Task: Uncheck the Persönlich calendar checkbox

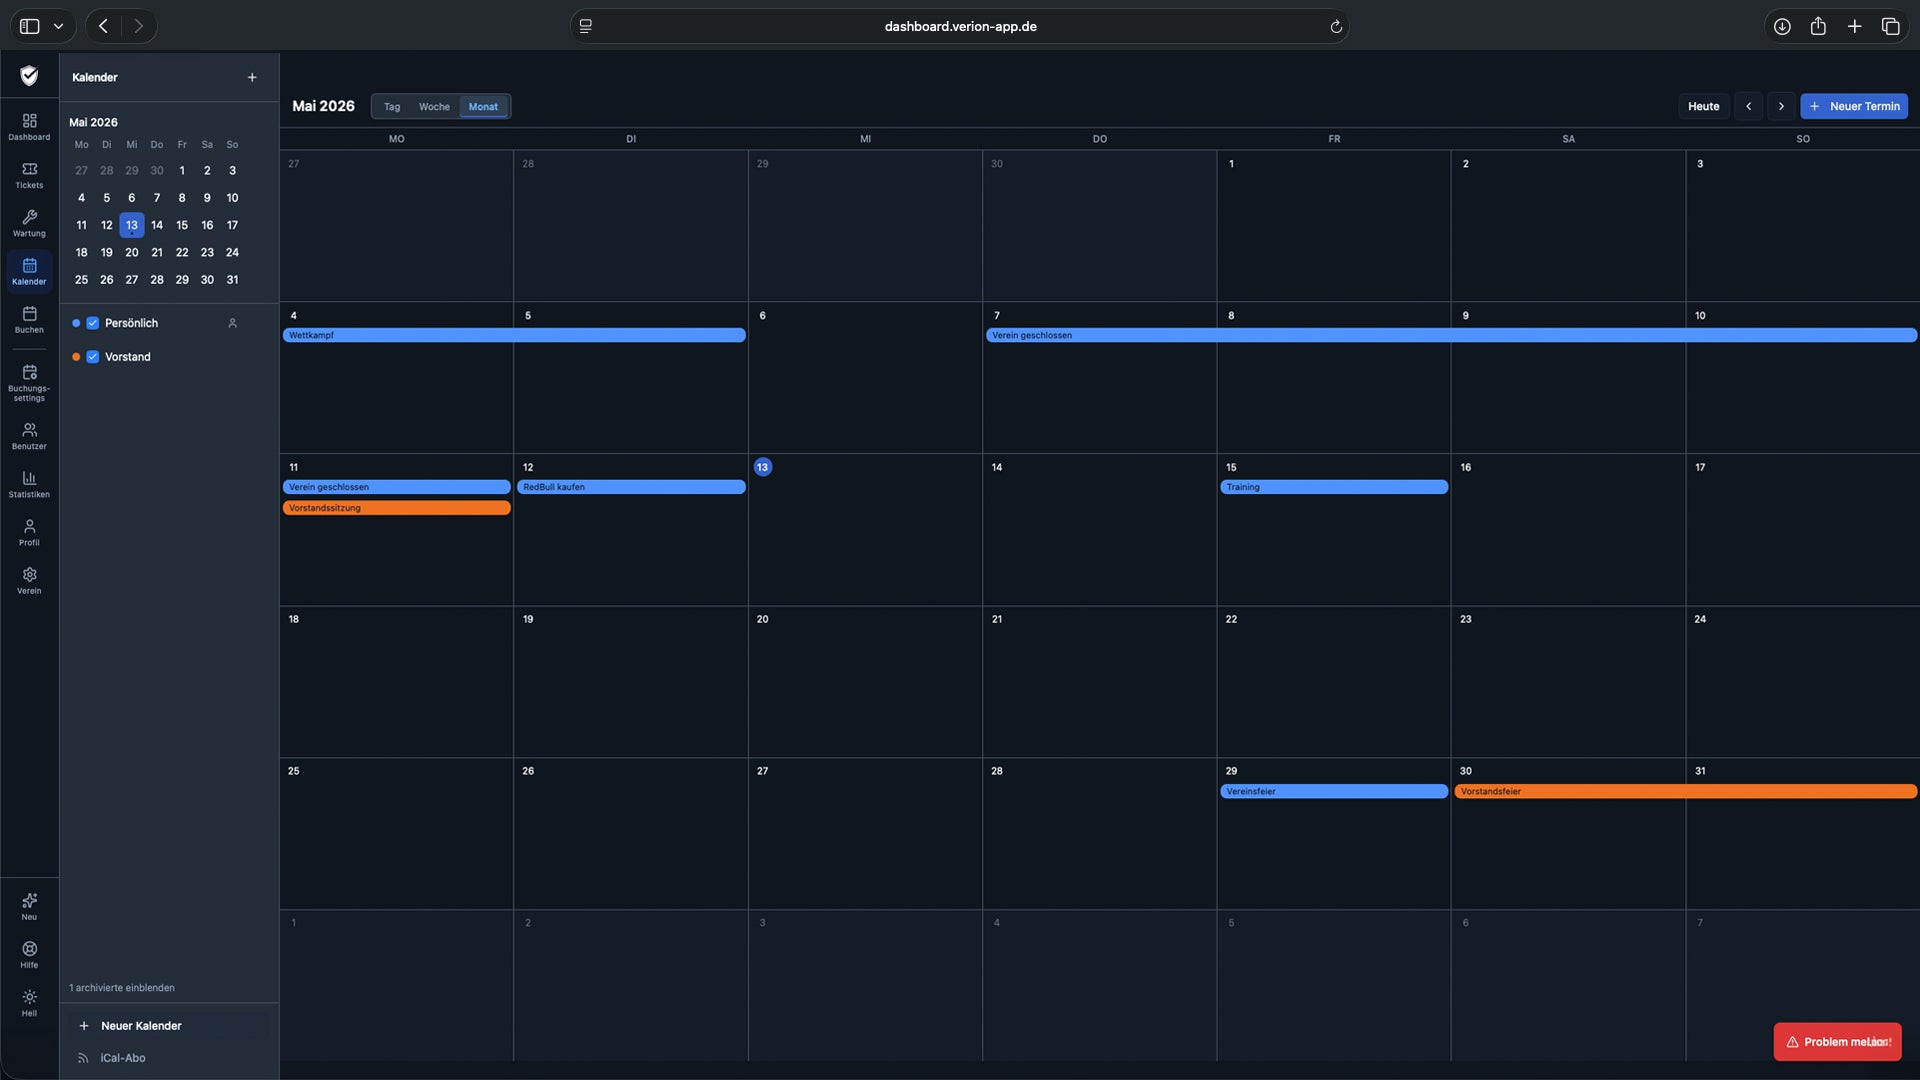Action: (93, 323)
